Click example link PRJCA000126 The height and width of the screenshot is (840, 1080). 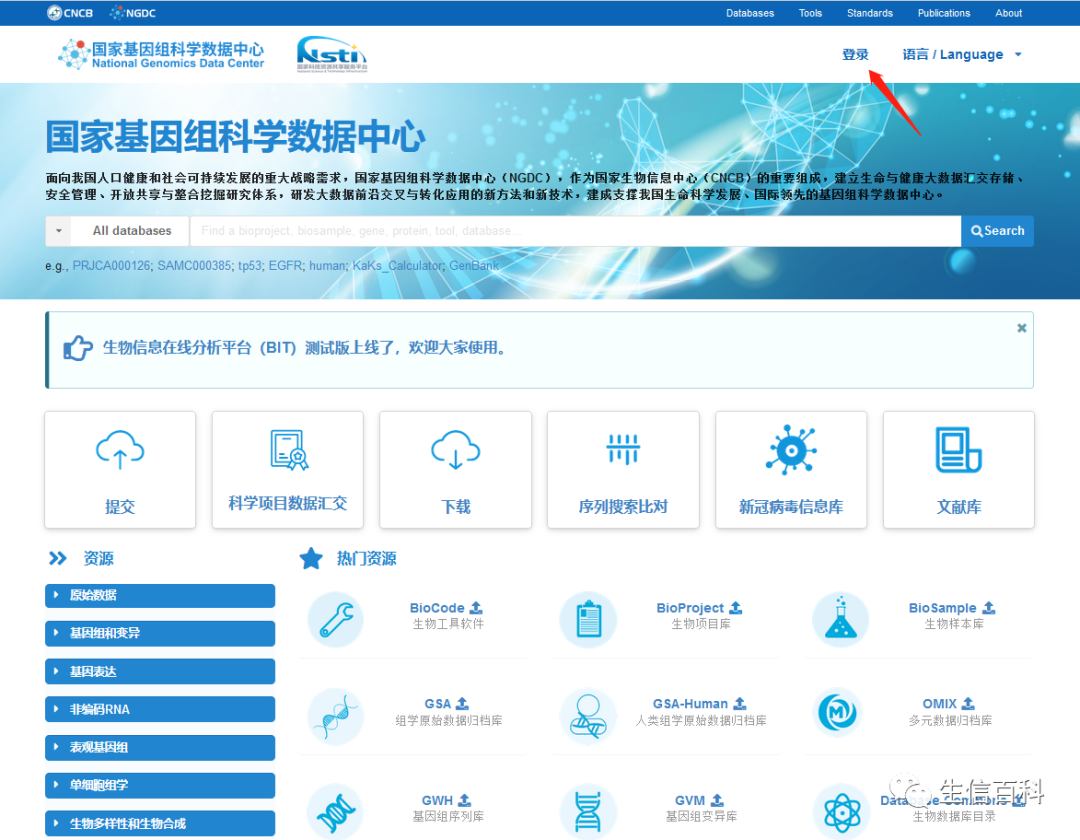111,266
